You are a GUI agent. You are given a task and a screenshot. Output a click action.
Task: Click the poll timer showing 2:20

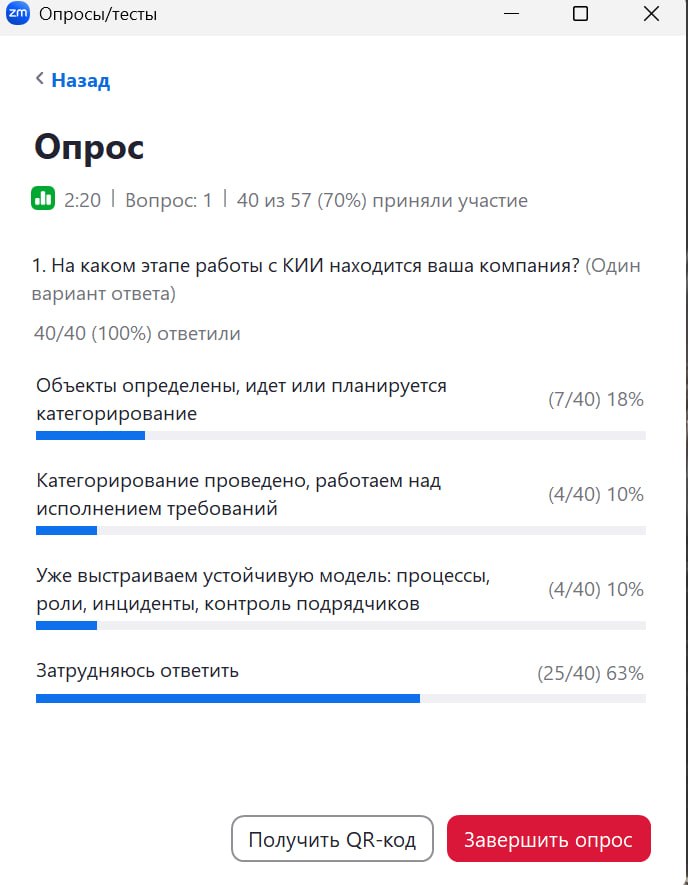click(82, 200)
